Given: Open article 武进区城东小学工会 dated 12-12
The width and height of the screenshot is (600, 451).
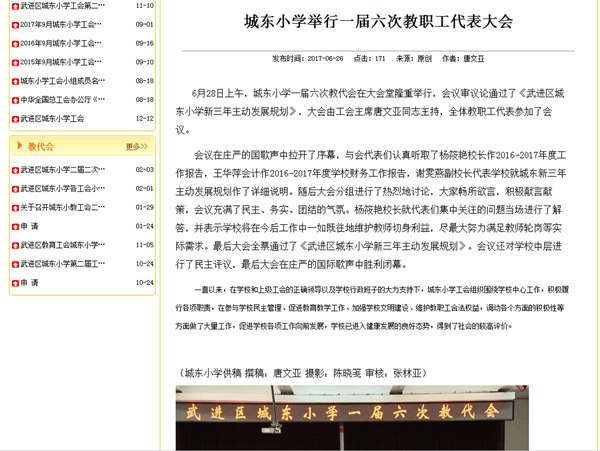Looking at the screenshot, I should 52,119.
